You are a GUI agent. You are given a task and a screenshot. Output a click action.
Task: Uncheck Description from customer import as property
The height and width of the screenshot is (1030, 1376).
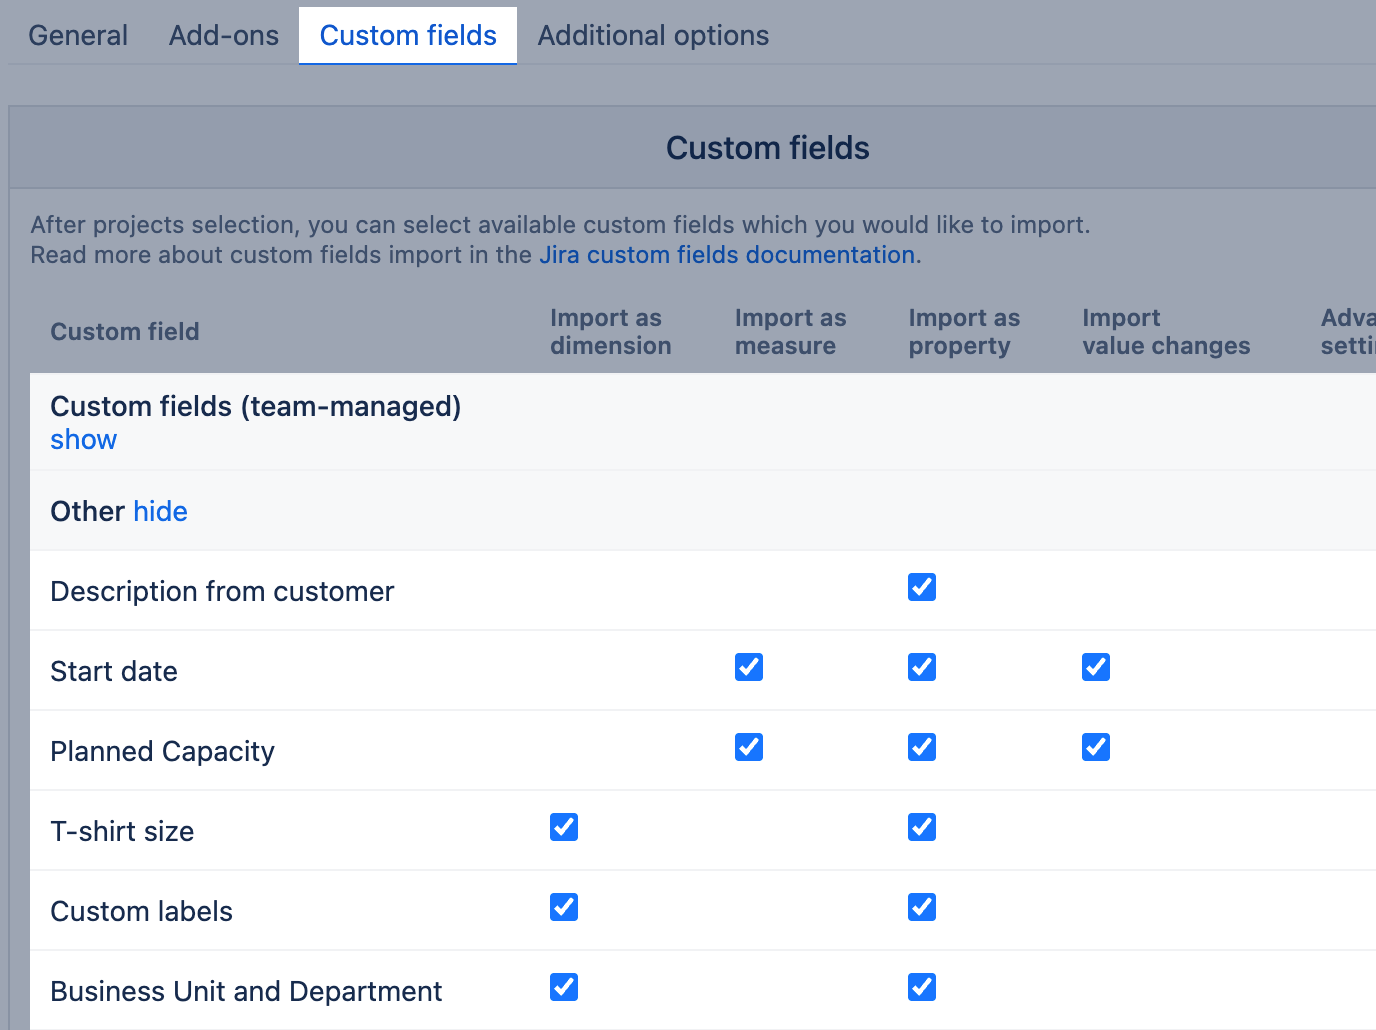[x=922, y=587]
